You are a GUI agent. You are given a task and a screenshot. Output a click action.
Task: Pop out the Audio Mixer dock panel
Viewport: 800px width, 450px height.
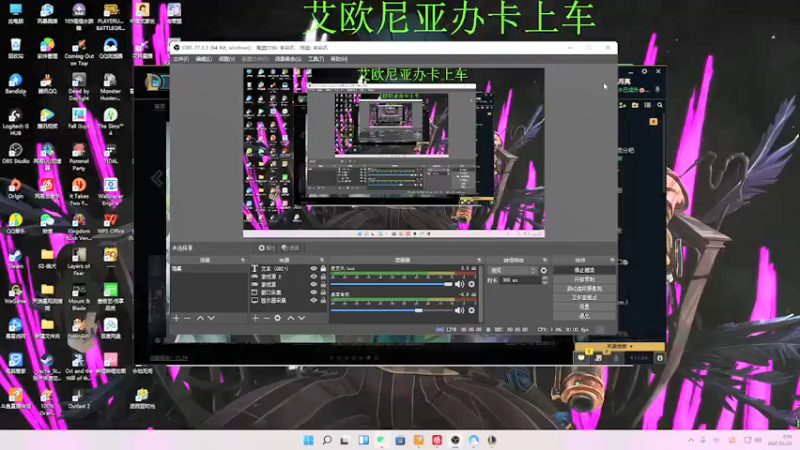coord(479,260)
